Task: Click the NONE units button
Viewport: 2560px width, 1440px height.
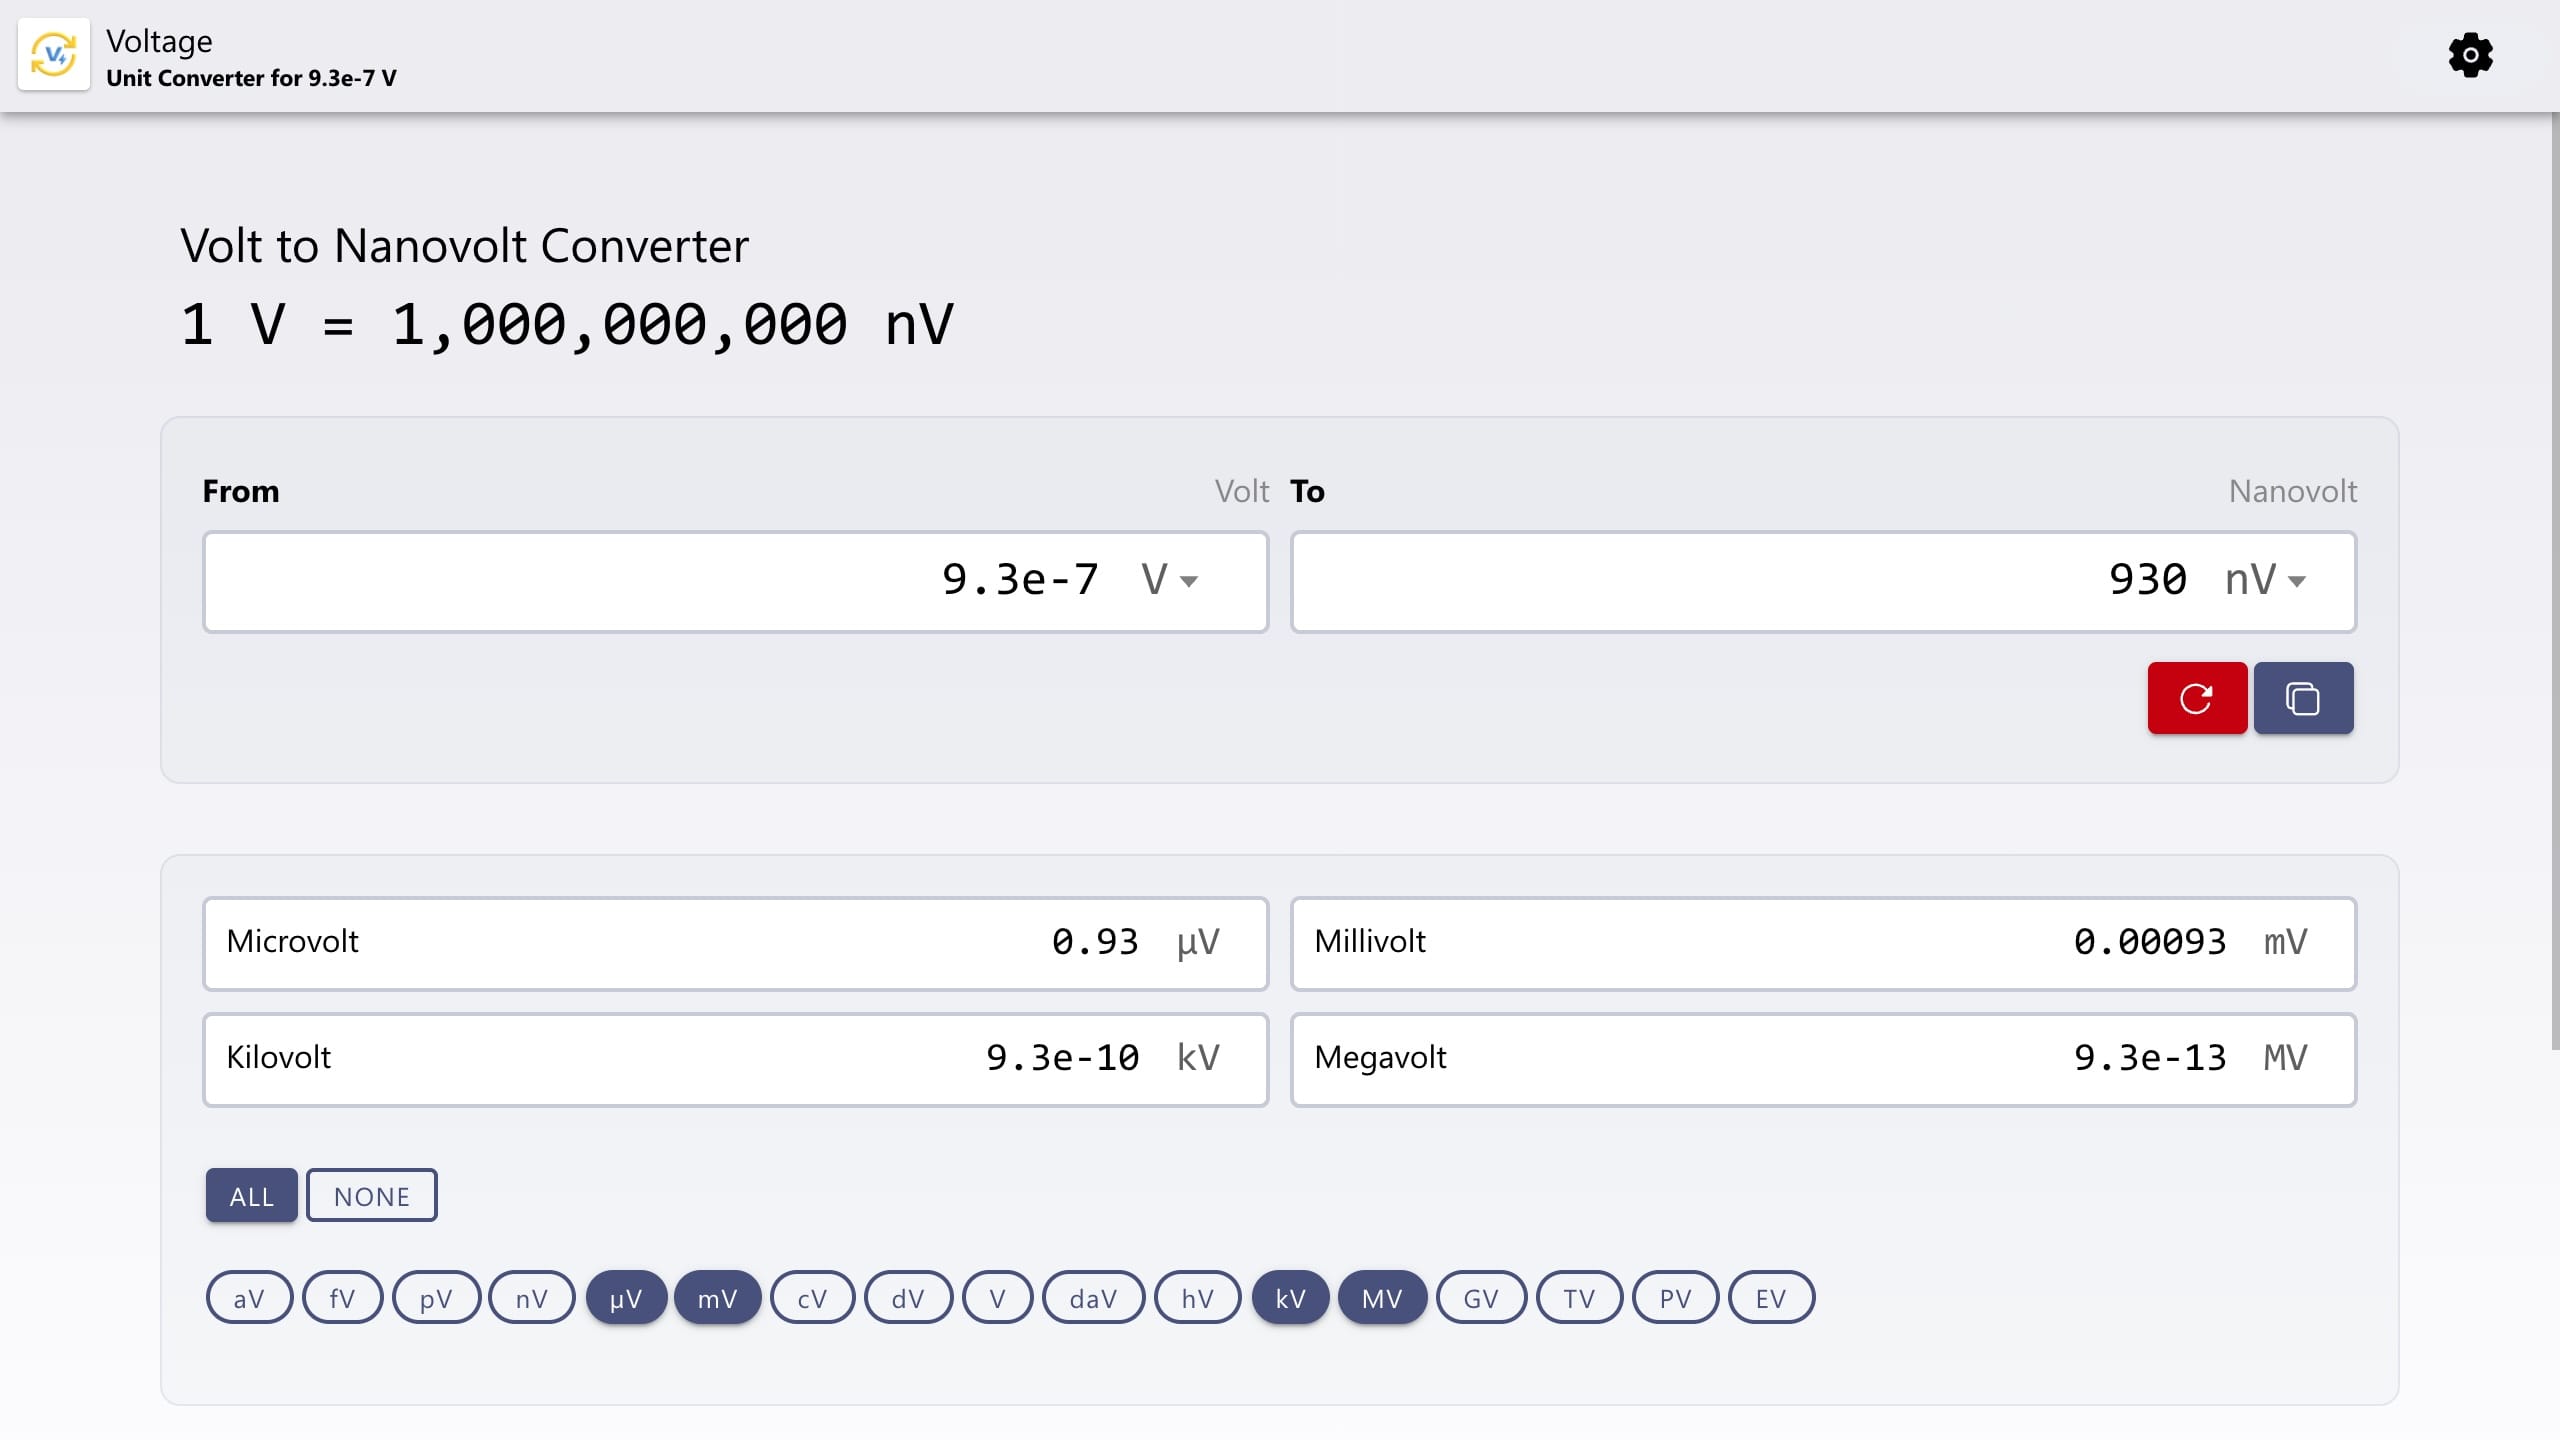Action: [x=372, y=1195]
